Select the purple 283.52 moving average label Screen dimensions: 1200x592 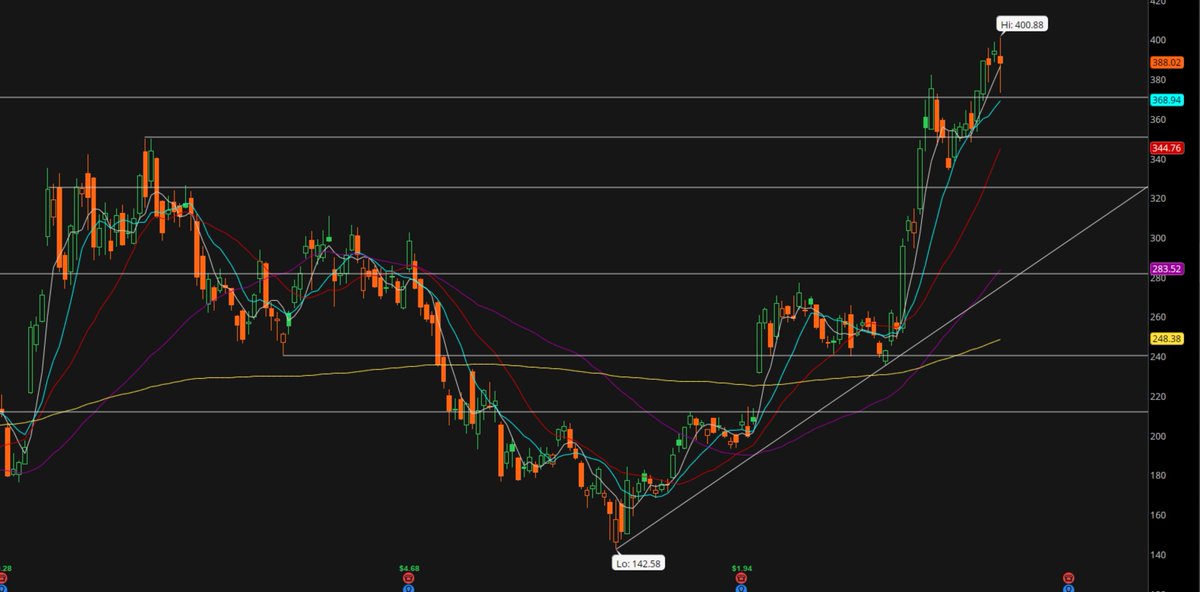(1166, 268)
